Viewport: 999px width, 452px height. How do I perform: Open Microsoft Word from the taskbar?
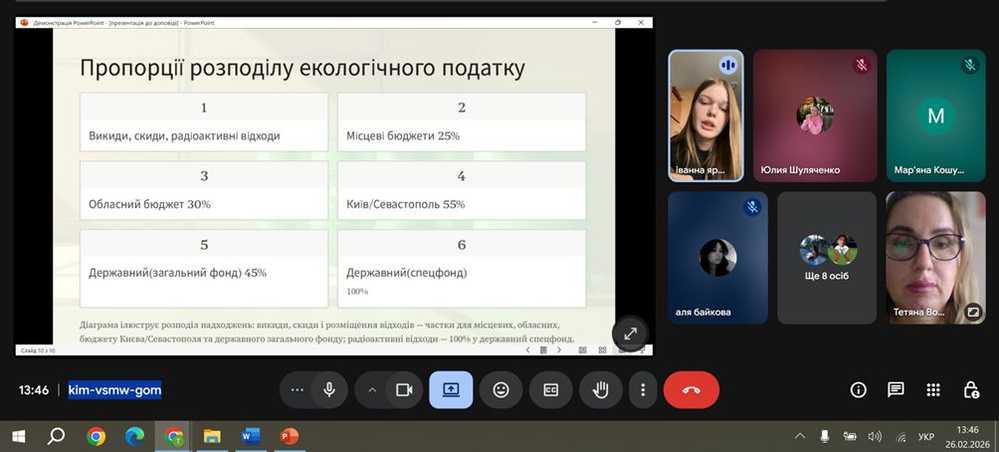click(x=251, y=436)
